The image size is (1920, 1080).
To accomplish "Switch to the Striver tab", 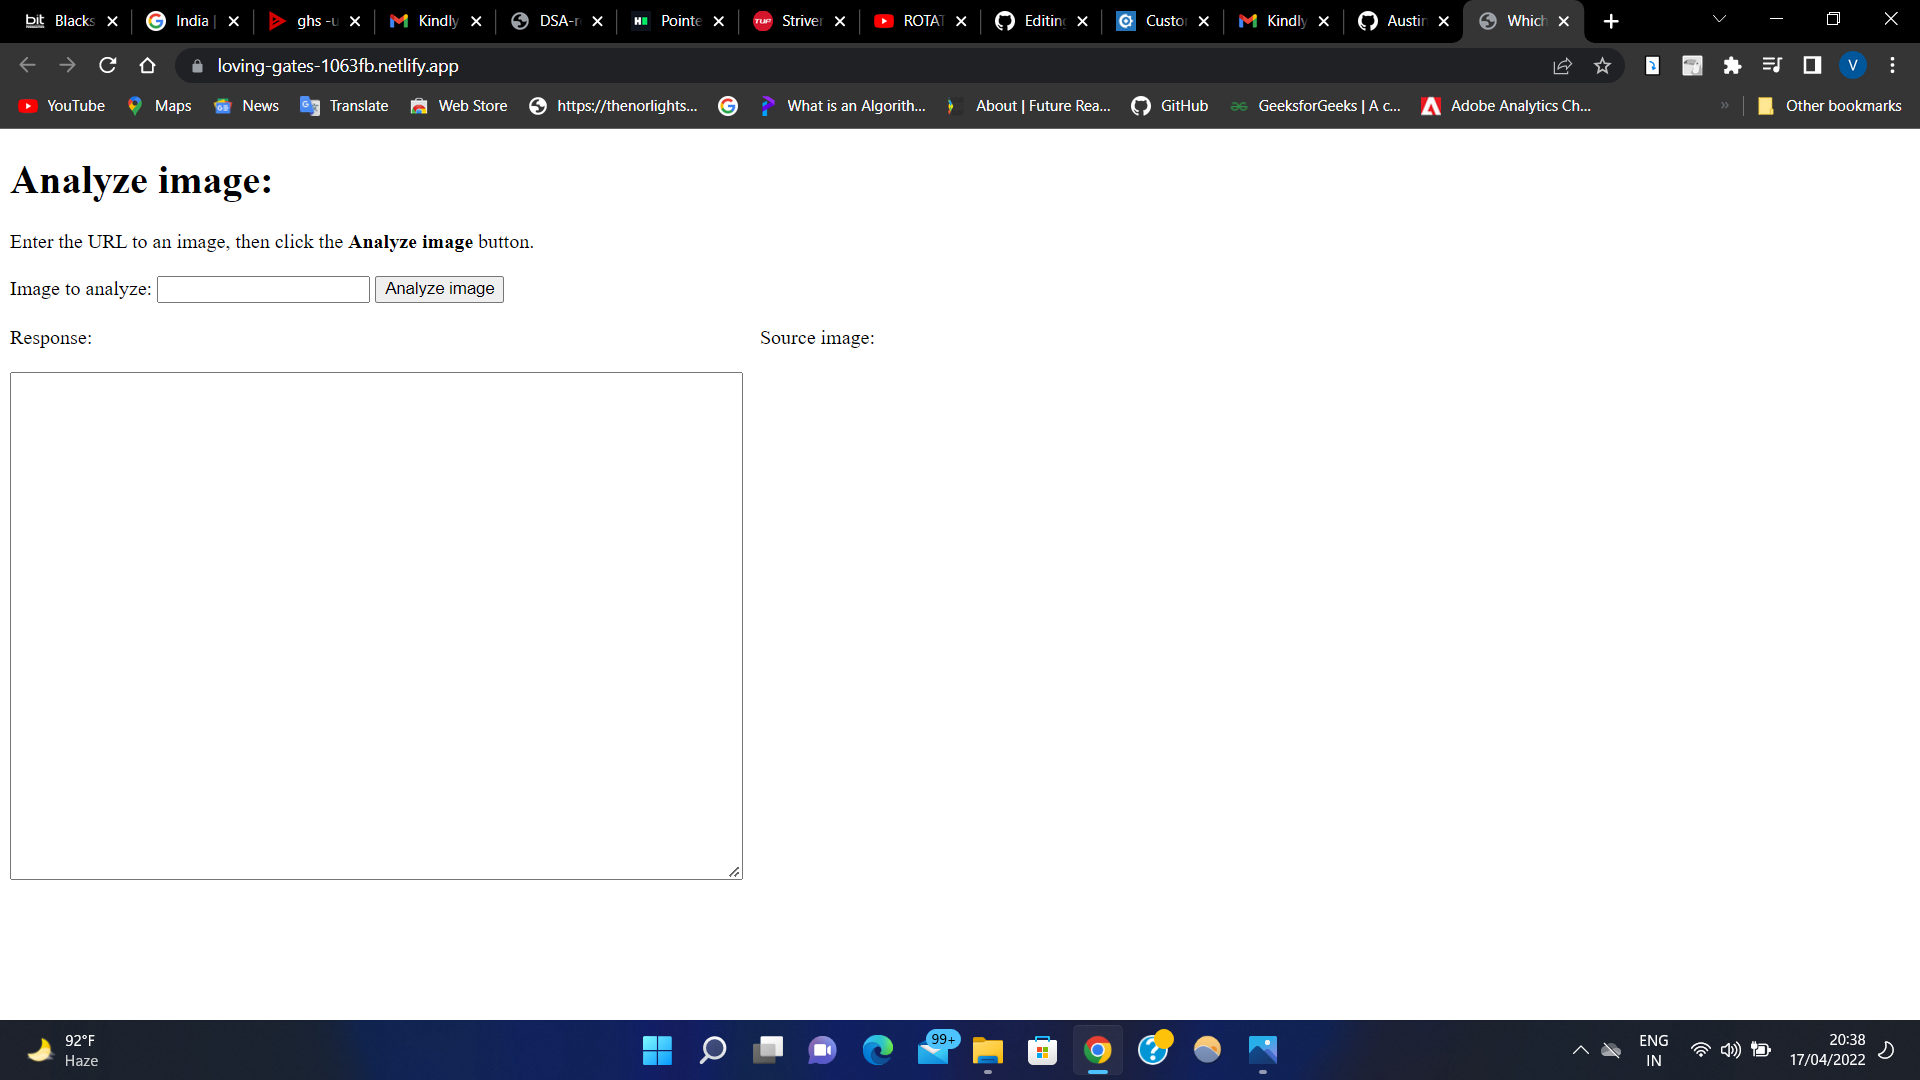I will pos(800,21).
